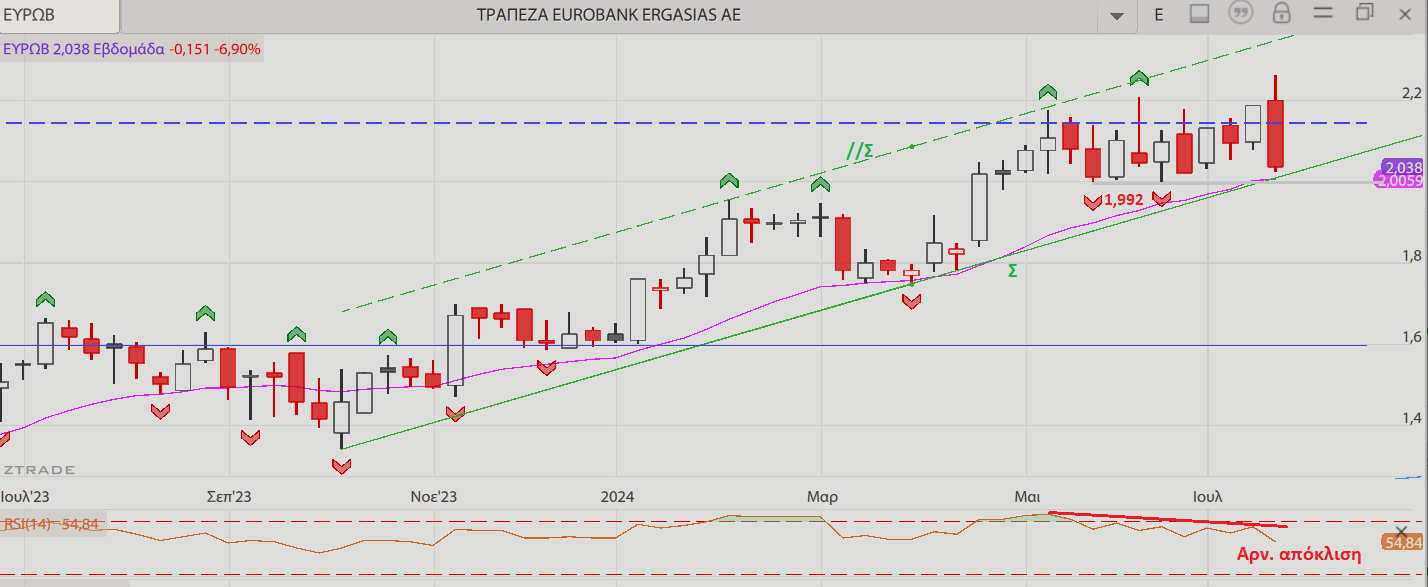Image resolution: width=1428 pixels, height=587 pixels.
Task: Click the 2024 date axis label
Action: [618, 496]
